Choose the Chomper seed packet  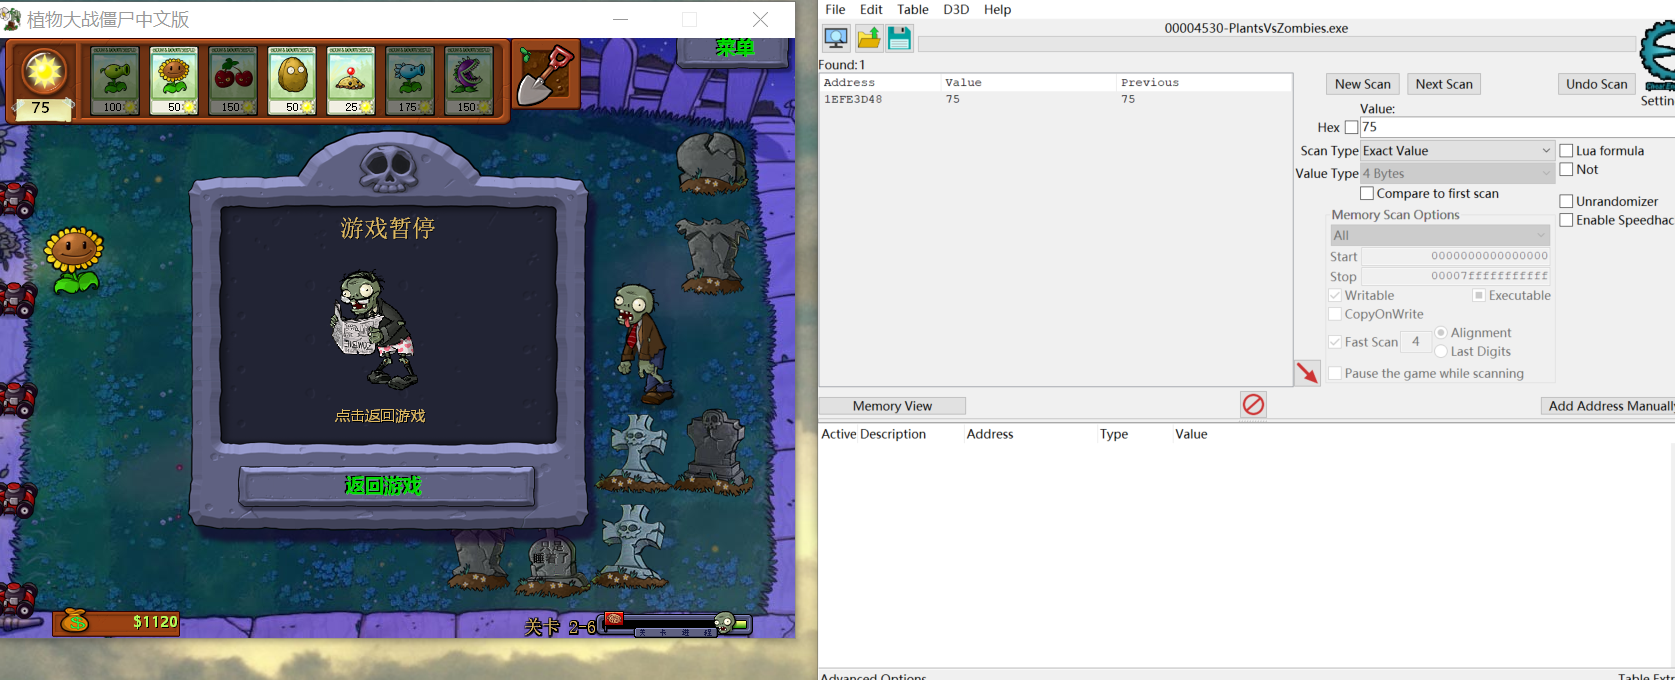coord(469,80)
